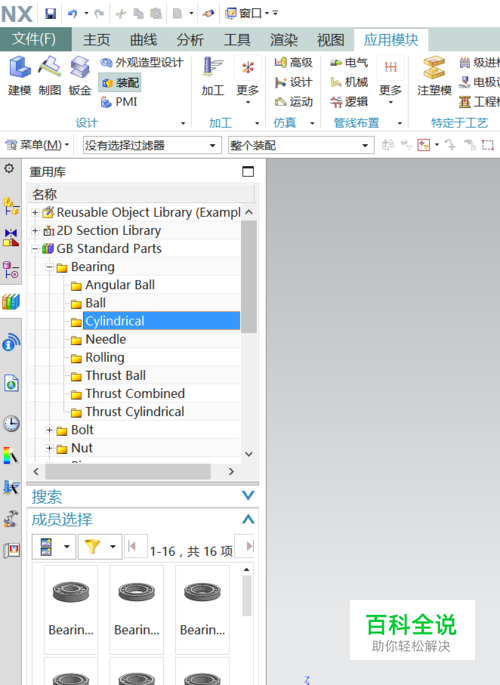Expand the Bolt folder
Screen dimensions: 500x685
49,430
